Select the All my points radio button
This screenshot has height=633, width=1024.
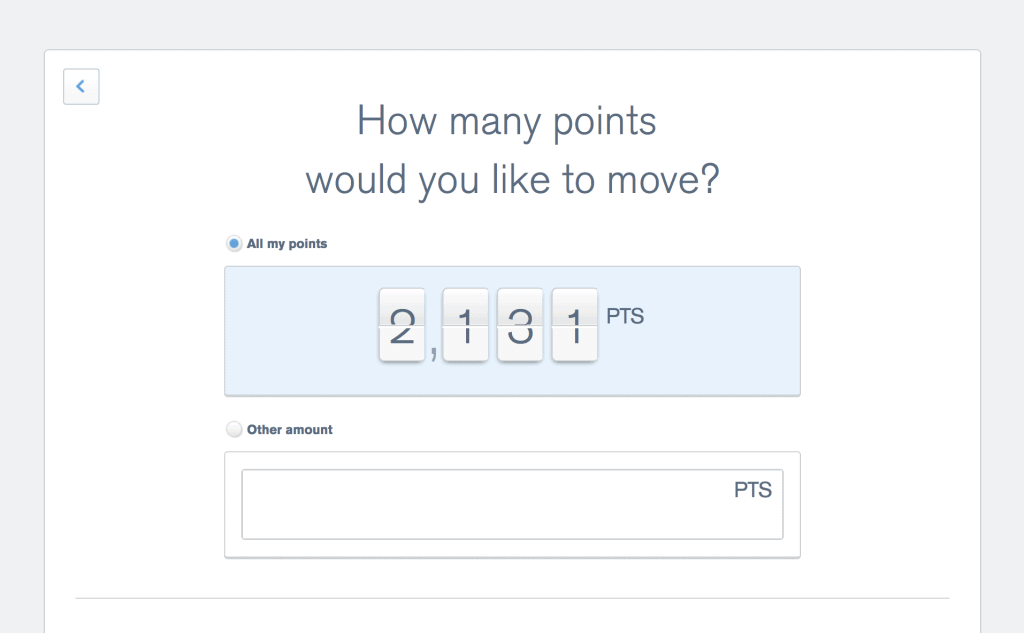click(234, 243)
